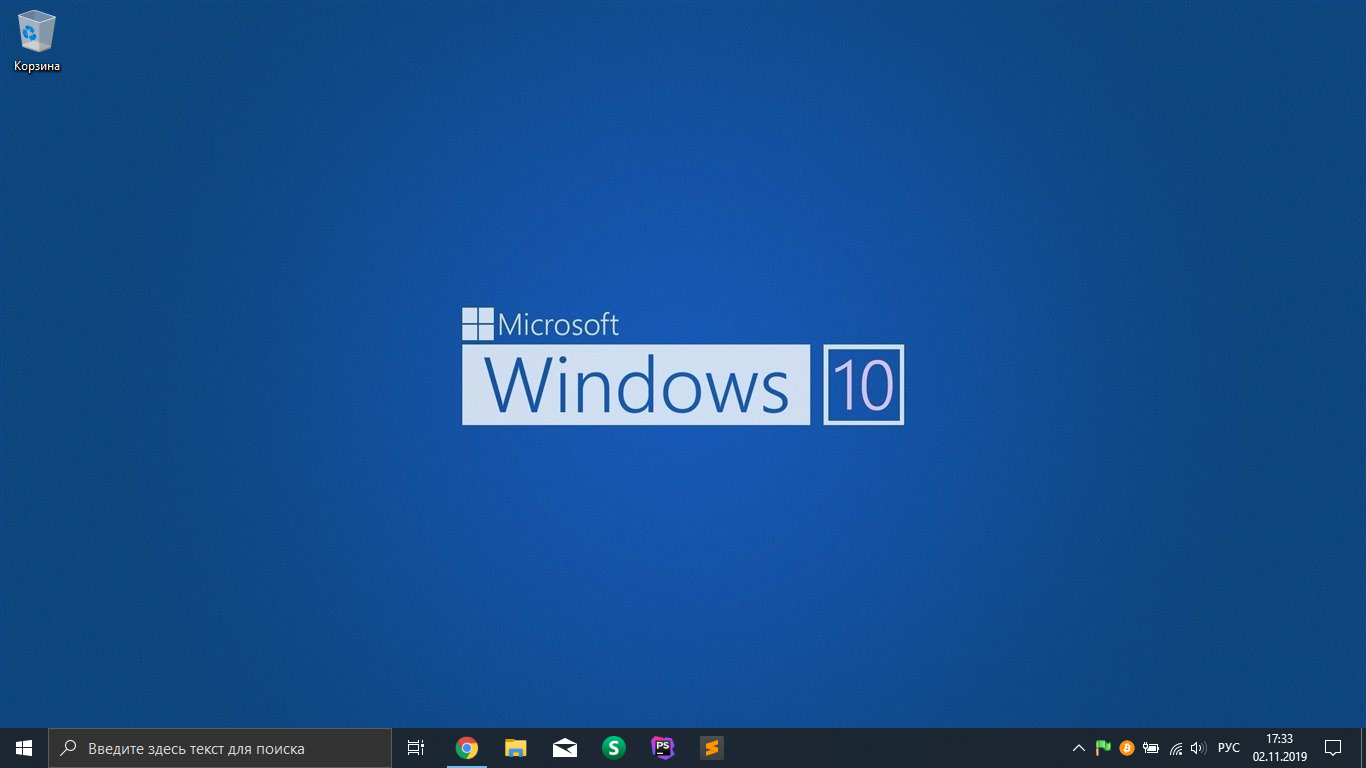Expand the hidden system tray icons

pos(1078,748)
